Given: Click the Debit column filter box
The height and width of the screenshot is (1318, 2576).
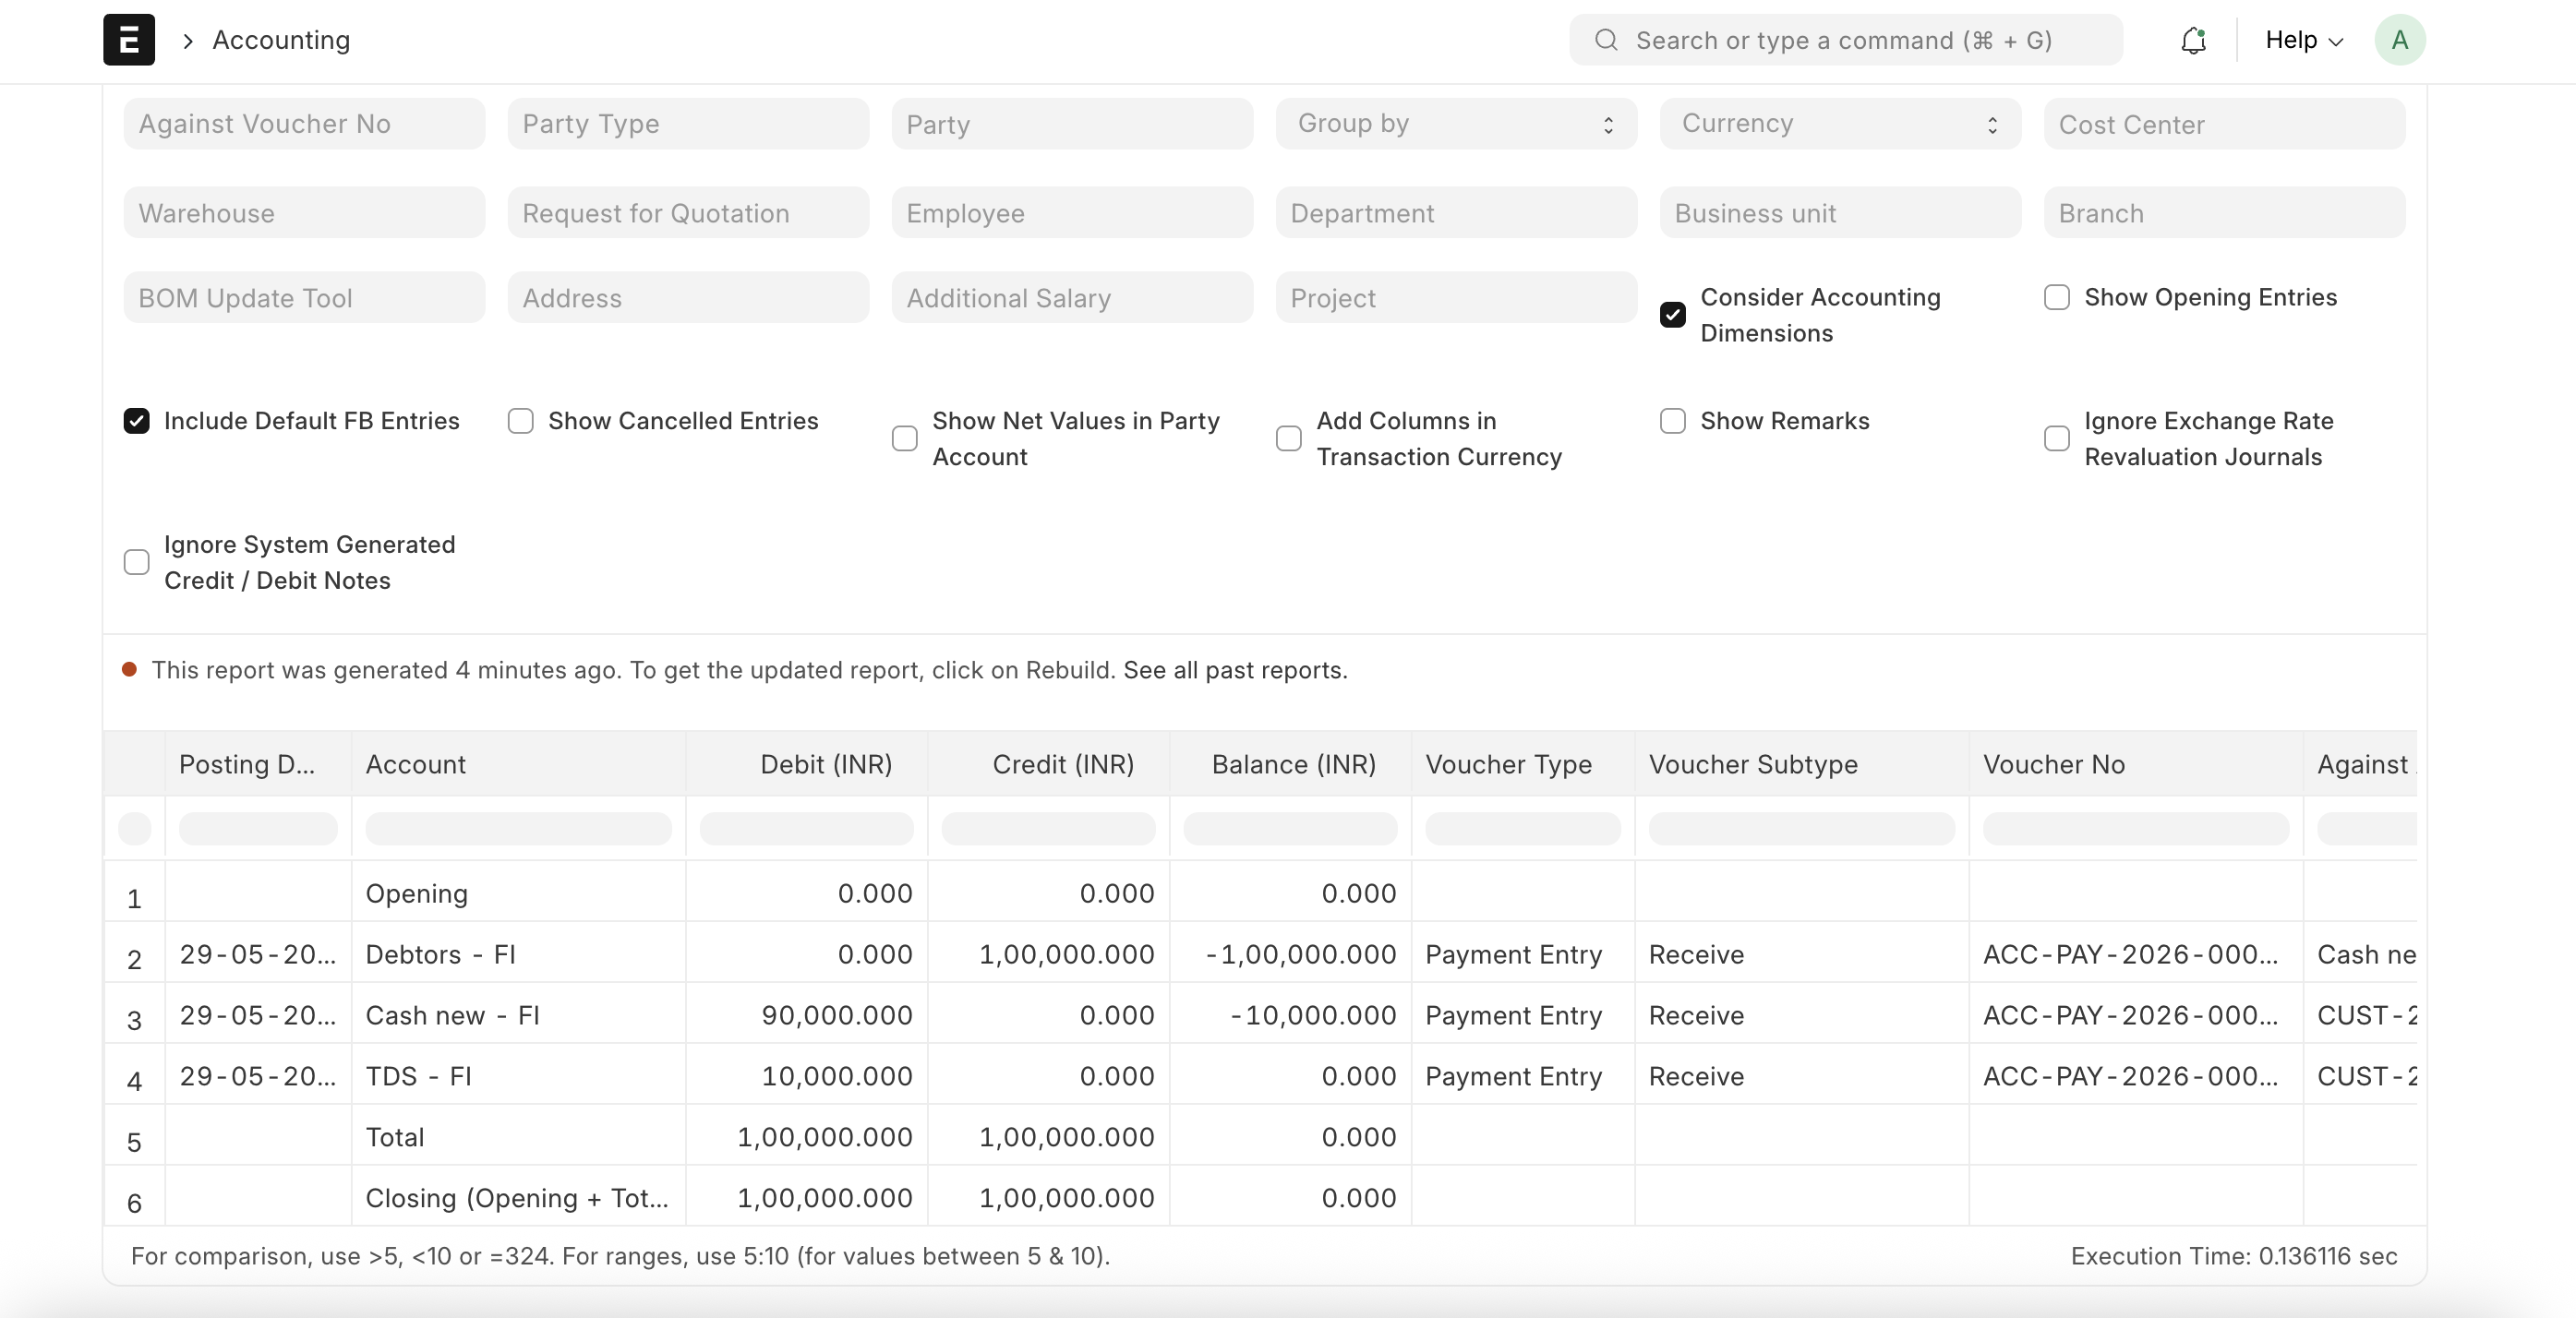Looking at the screenshot, I should (x=807, y=829).
